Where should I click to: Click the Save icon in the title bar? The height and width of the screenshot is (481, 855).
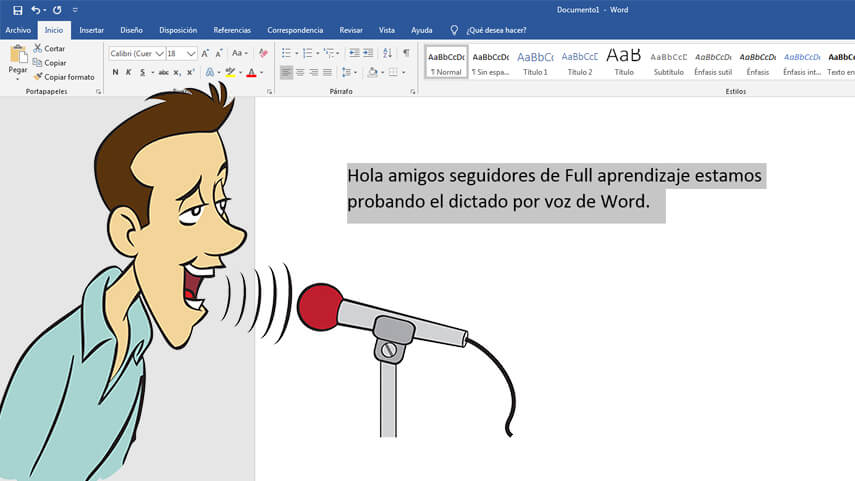click(x=17, y=10)
